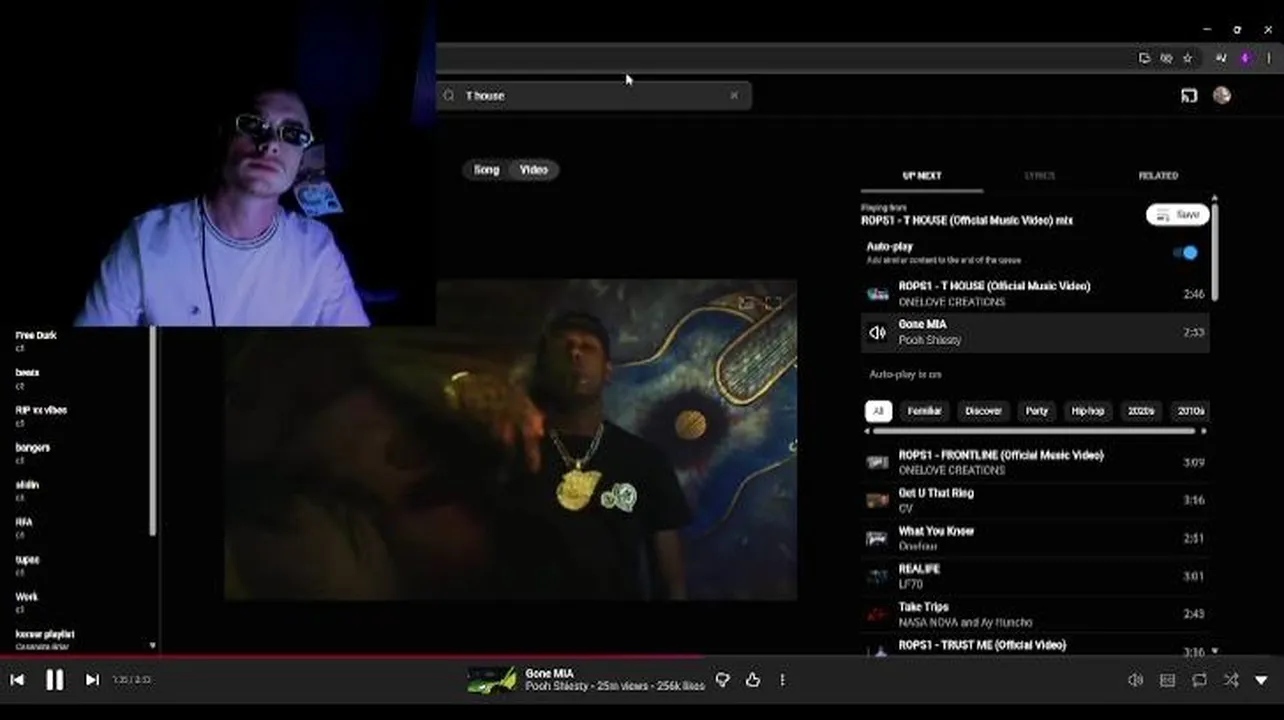Select the Hip-hop filter chip
Screen dimensions: 1284x720
(x=1088, y=411)
